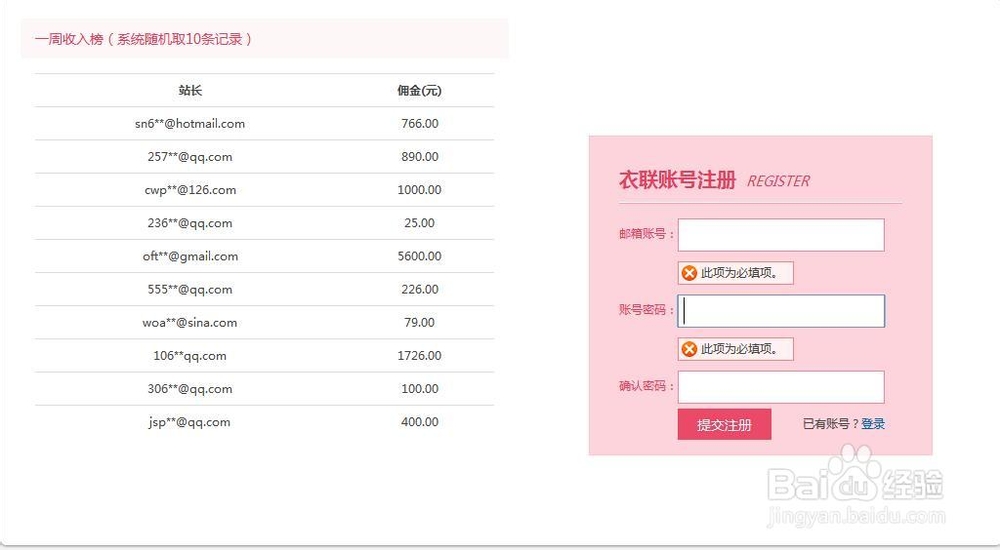Screen dimensions: 1000x550
Task: Select the sn6**@hotmail.com row
Action: tap(190, 124)
